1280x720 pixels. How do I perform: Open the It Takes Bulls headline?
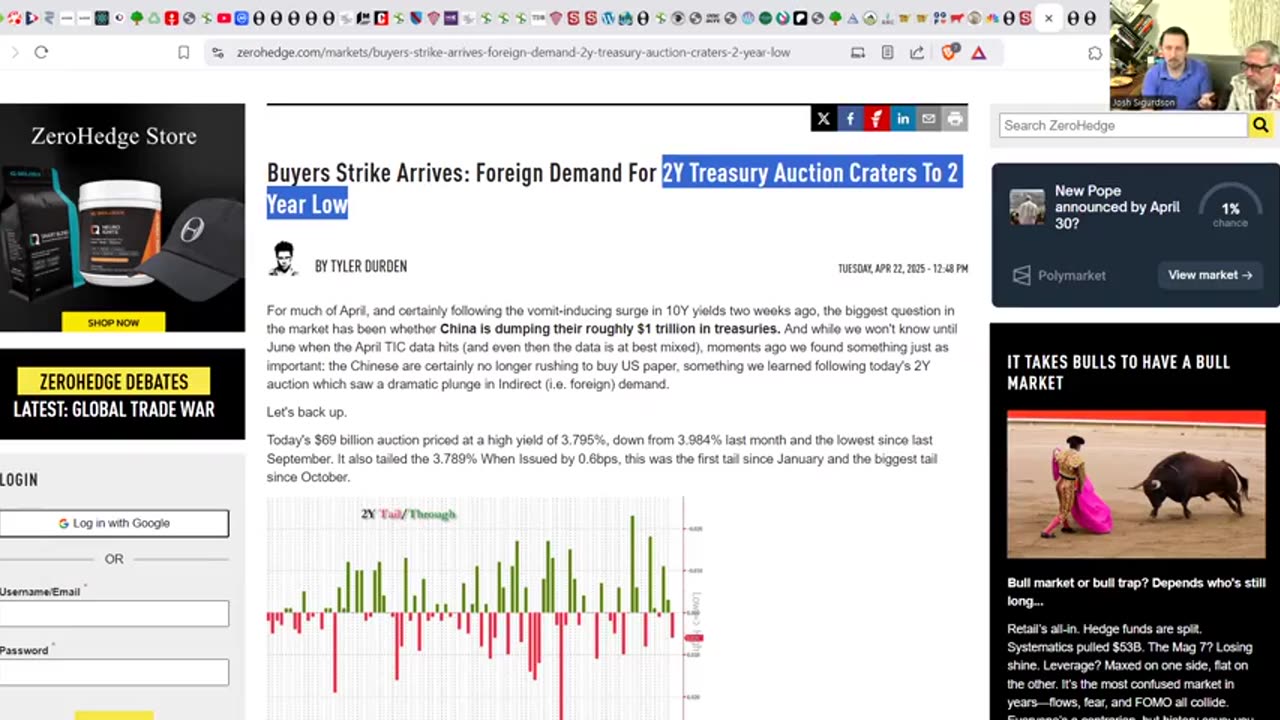click(1118, 372)
